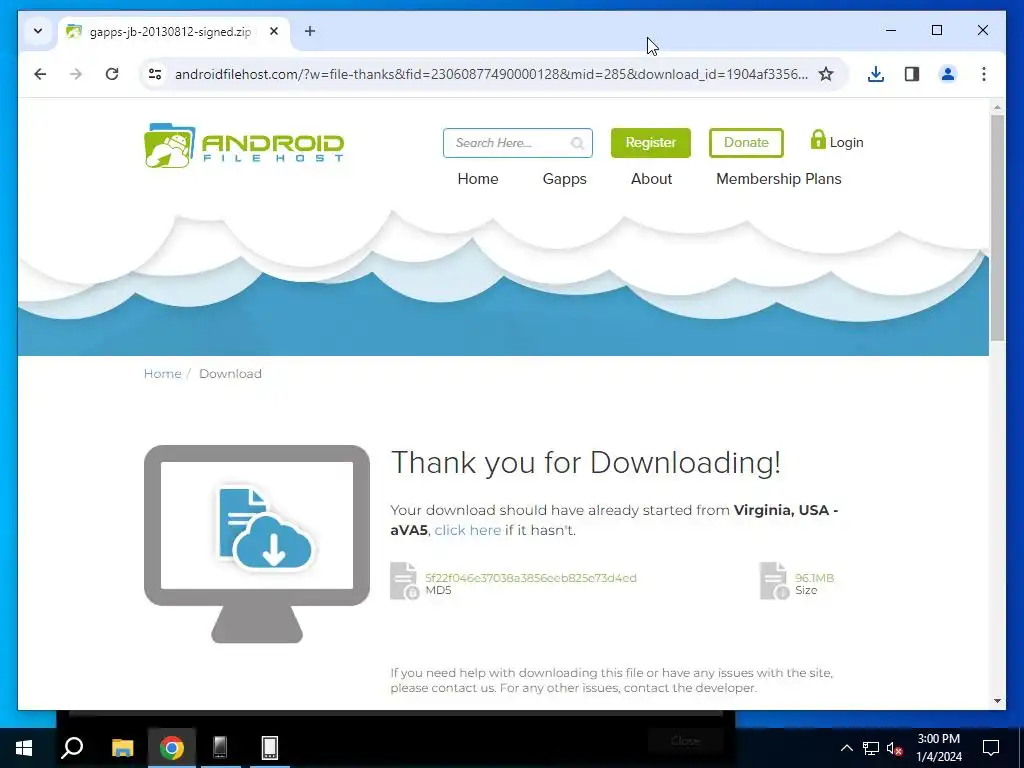Toggle the Chrome side panel icon
1024x768 pixels.
[x=912, y=74]
